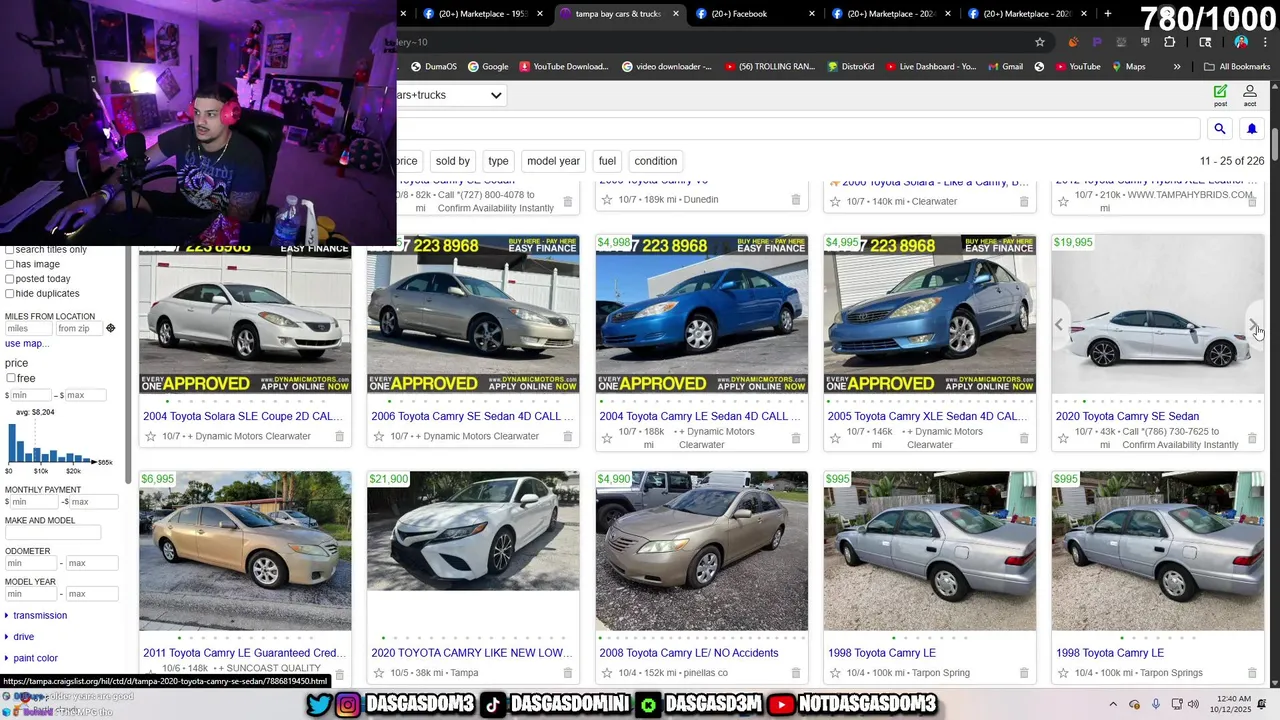Screen dimensions: 1280x720
Task: Open YouTube Download bookmark
Action: 563,67
